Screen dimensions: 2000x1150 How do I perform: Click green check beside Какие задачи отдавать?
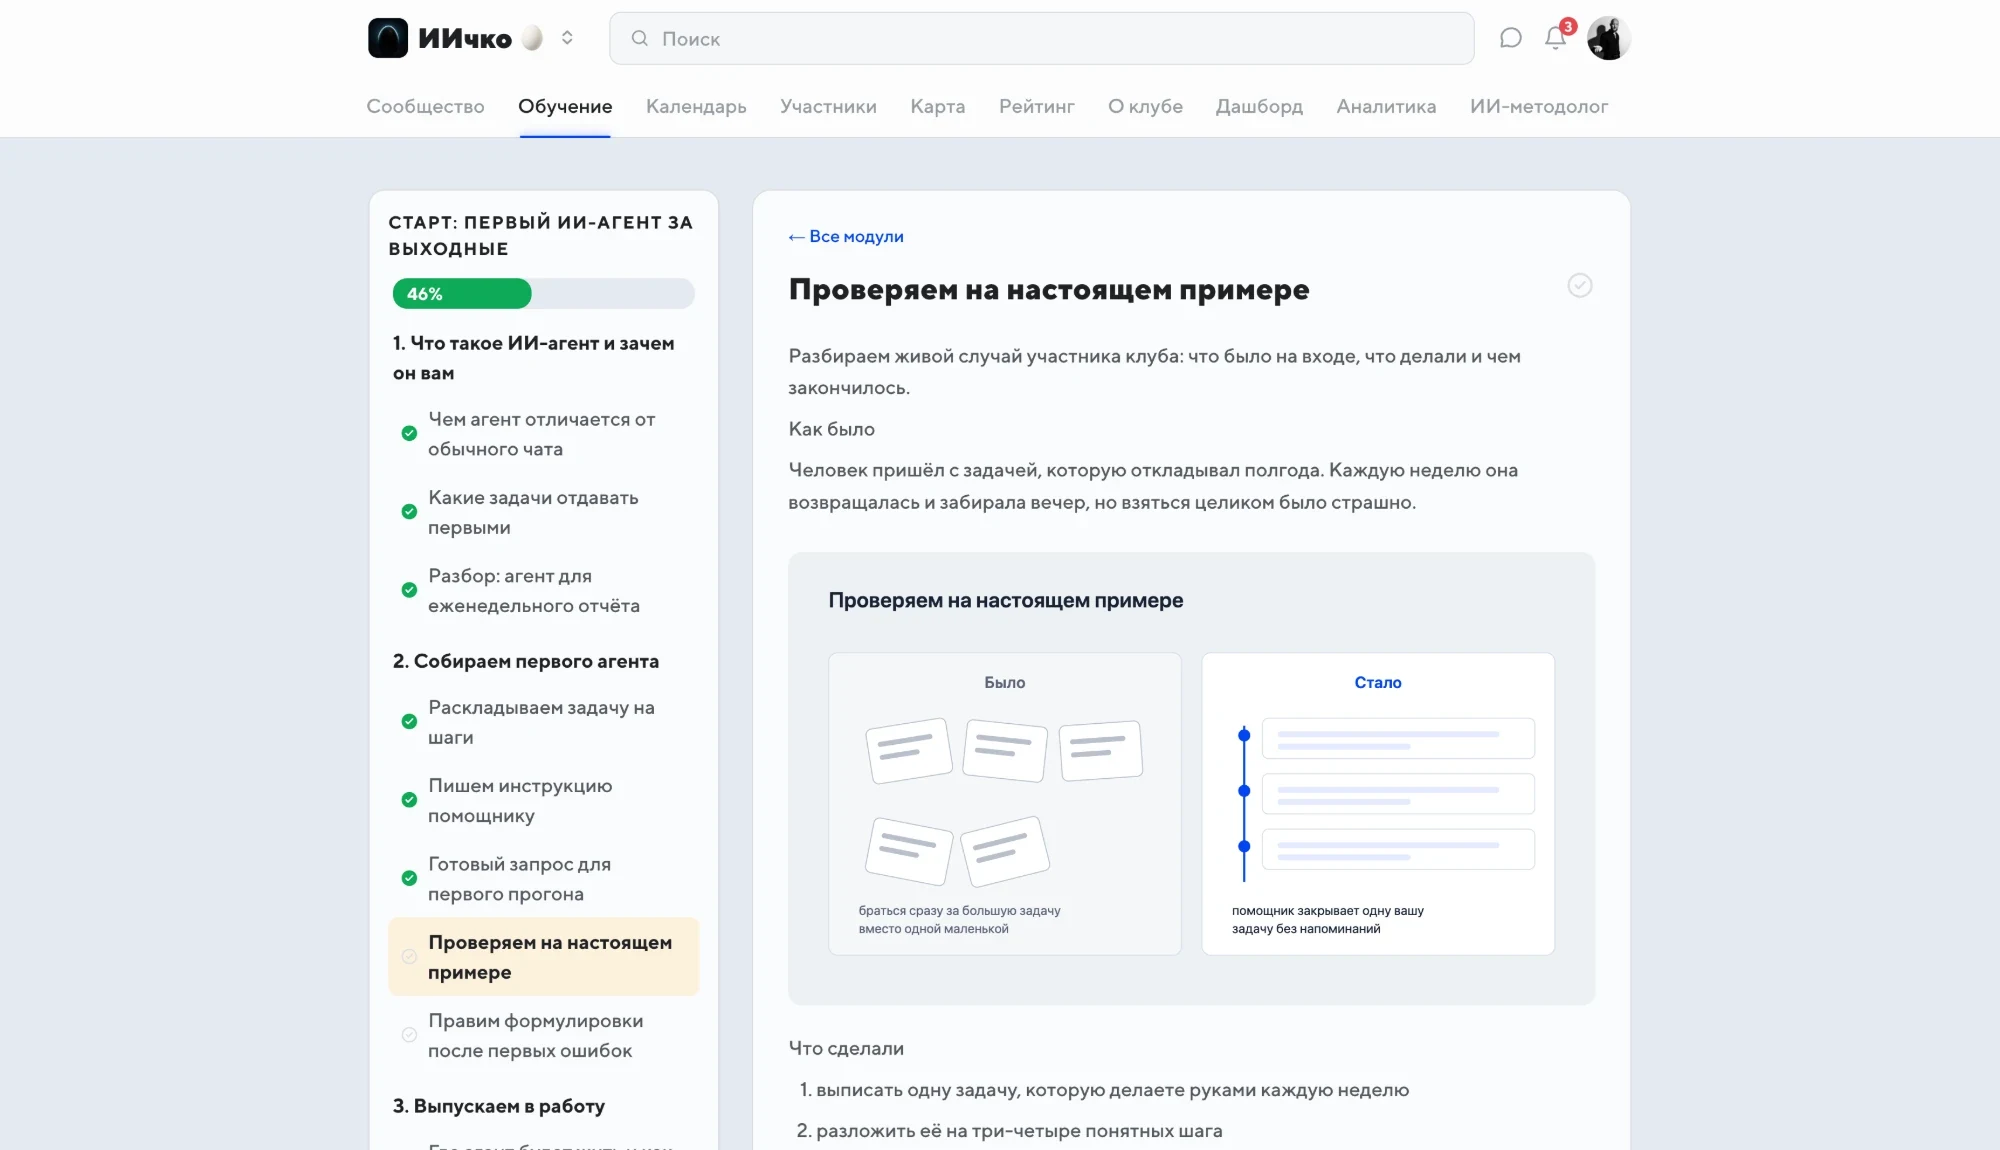[x=409, y=512]
